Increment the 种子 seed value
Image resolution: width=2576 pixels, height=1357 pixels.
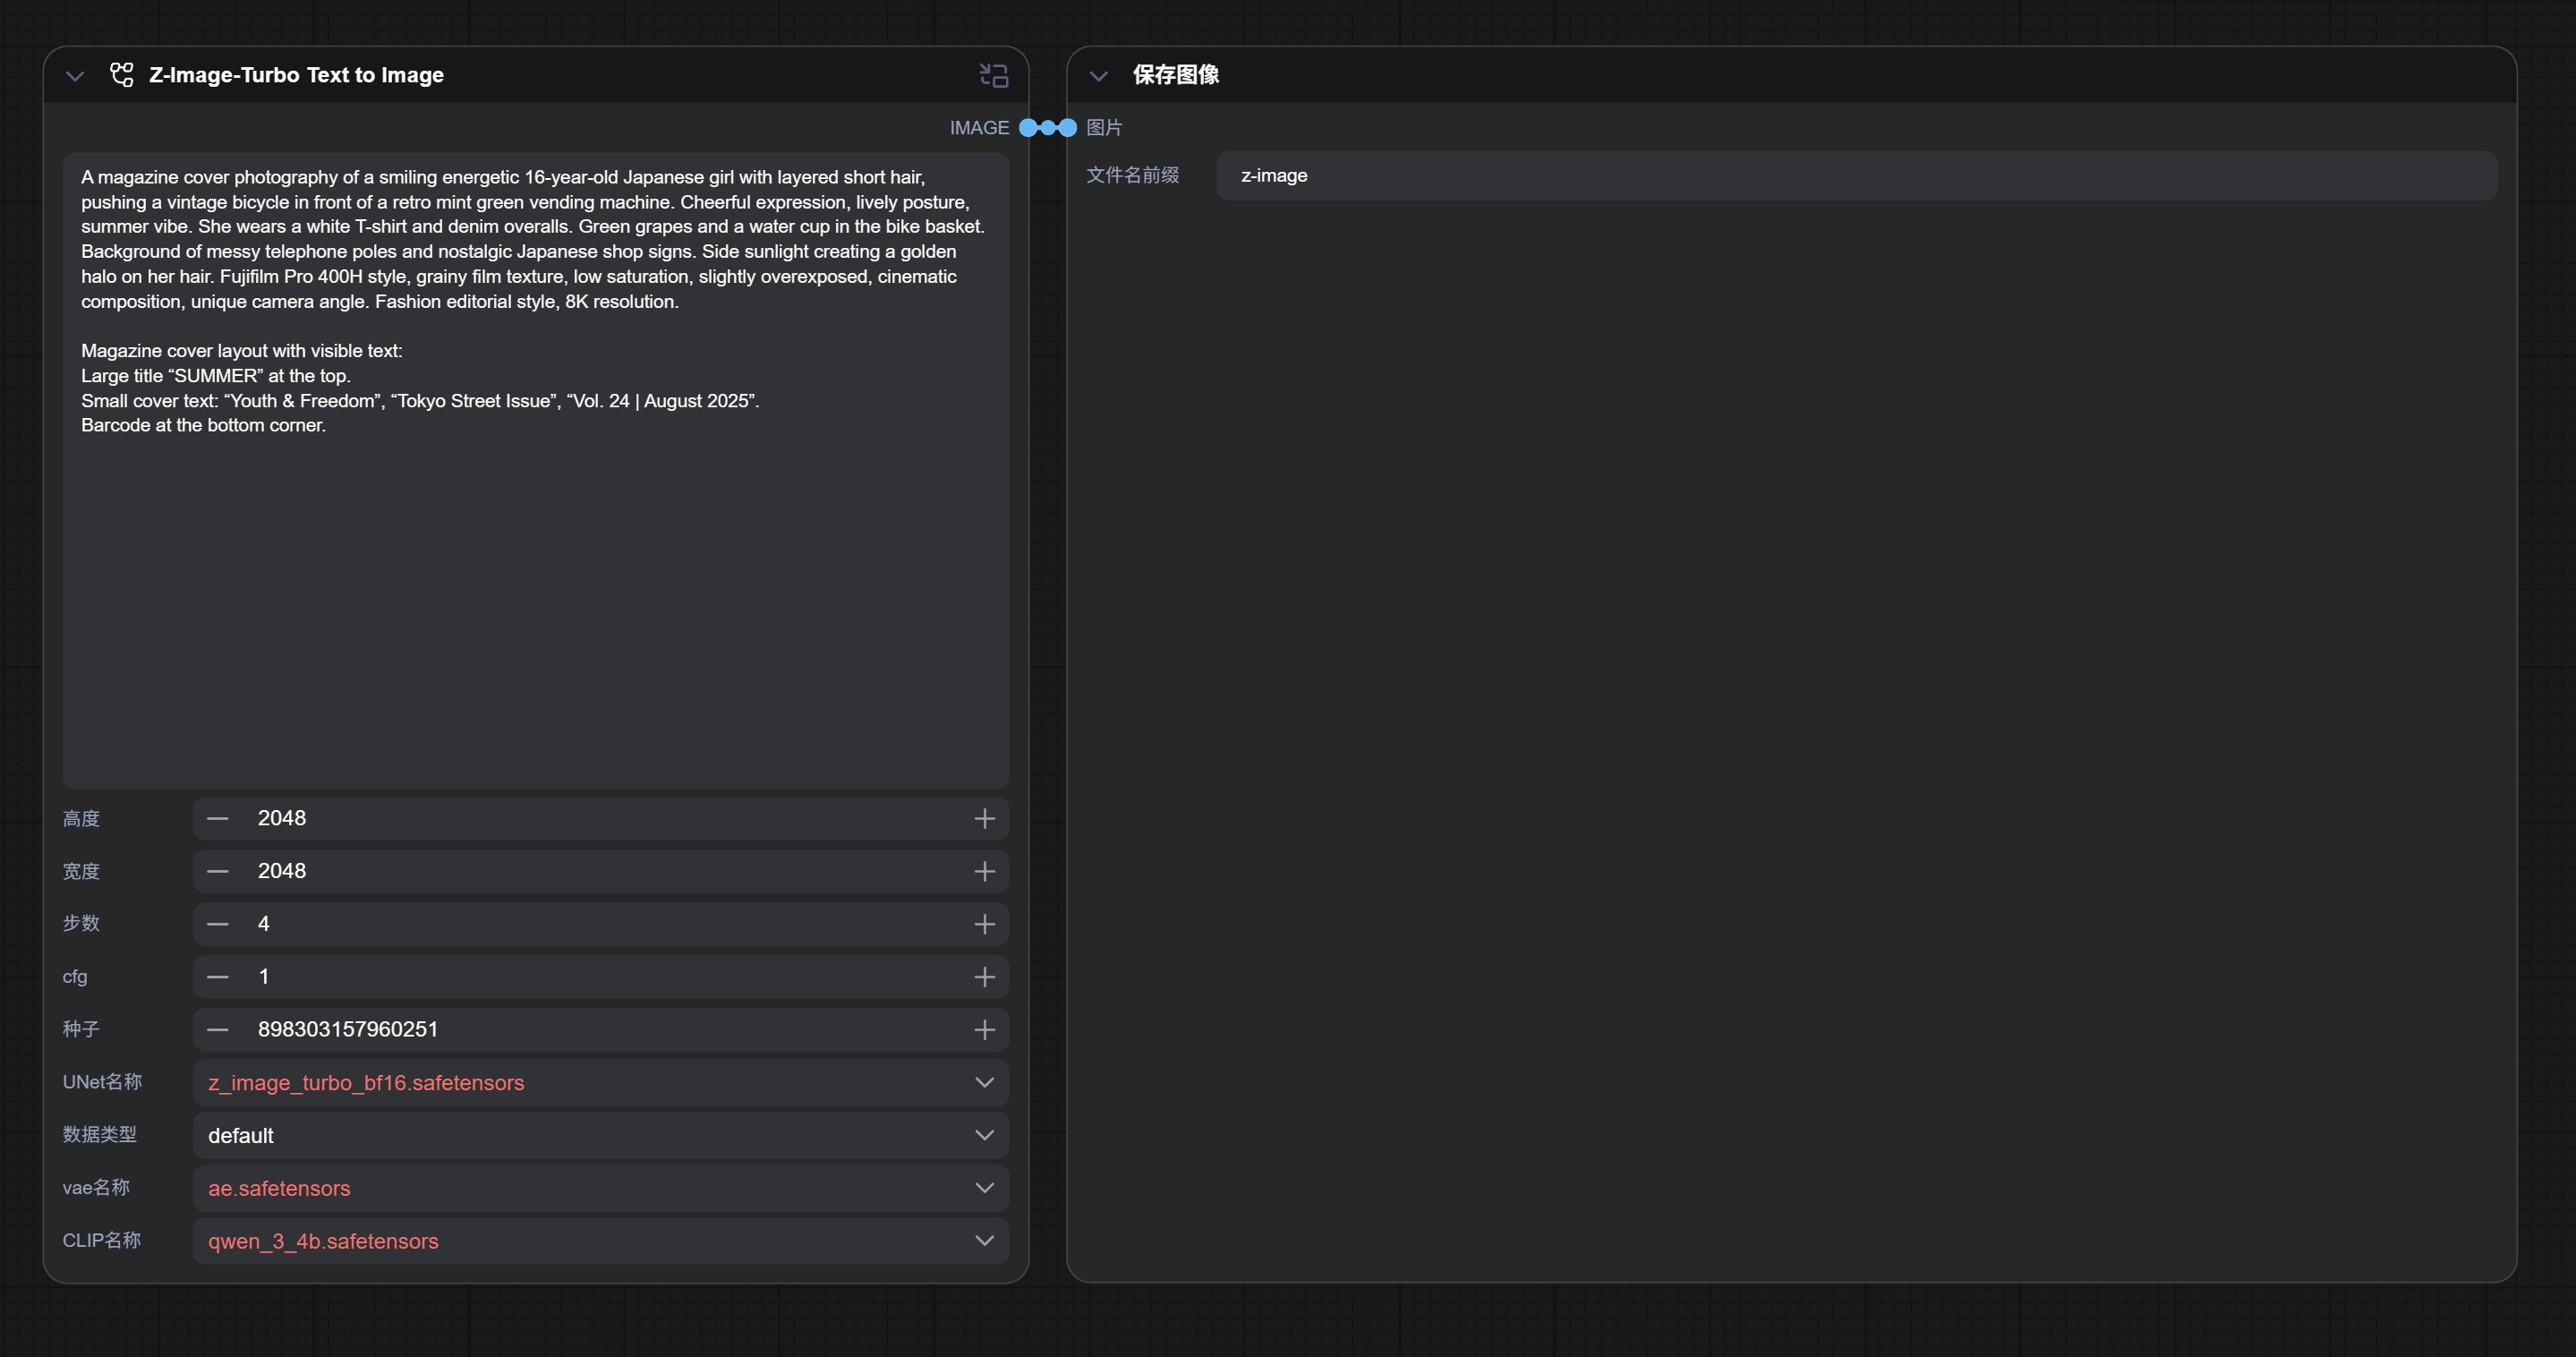[984, 1030]
